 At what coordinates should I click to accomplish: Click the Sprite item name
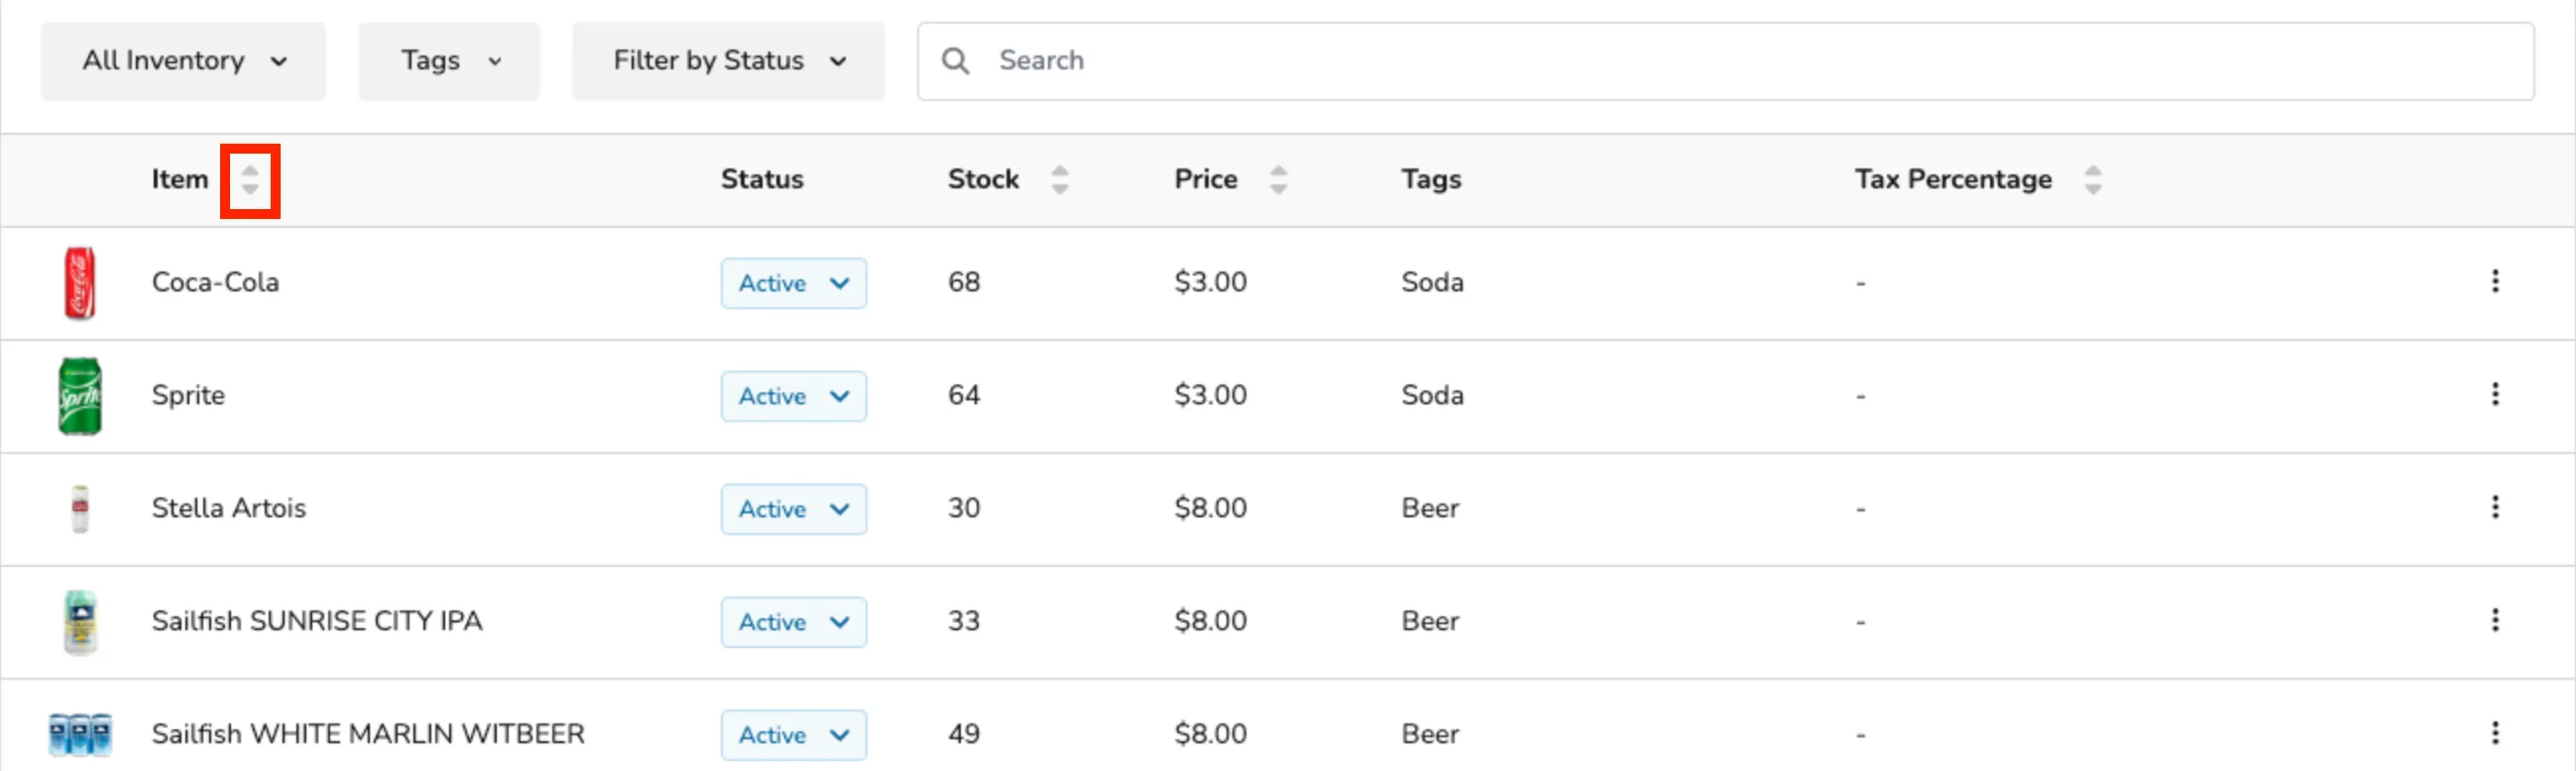point(188,396)
